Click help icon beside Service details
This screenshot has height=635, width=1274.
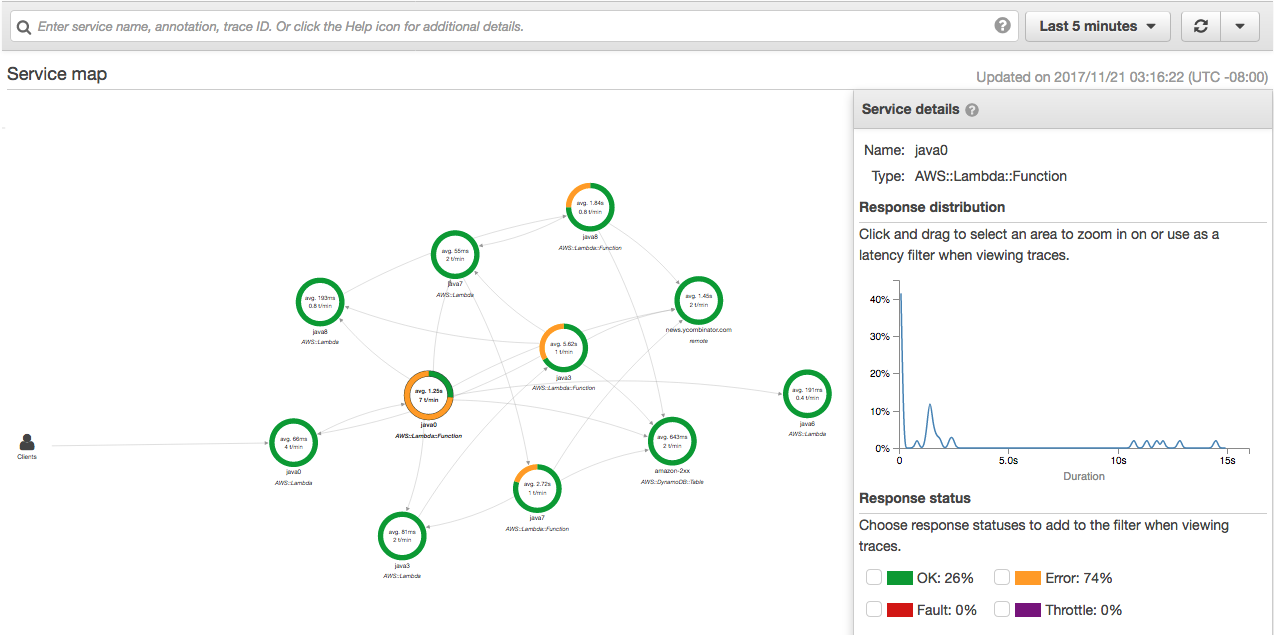click(972, 110)
